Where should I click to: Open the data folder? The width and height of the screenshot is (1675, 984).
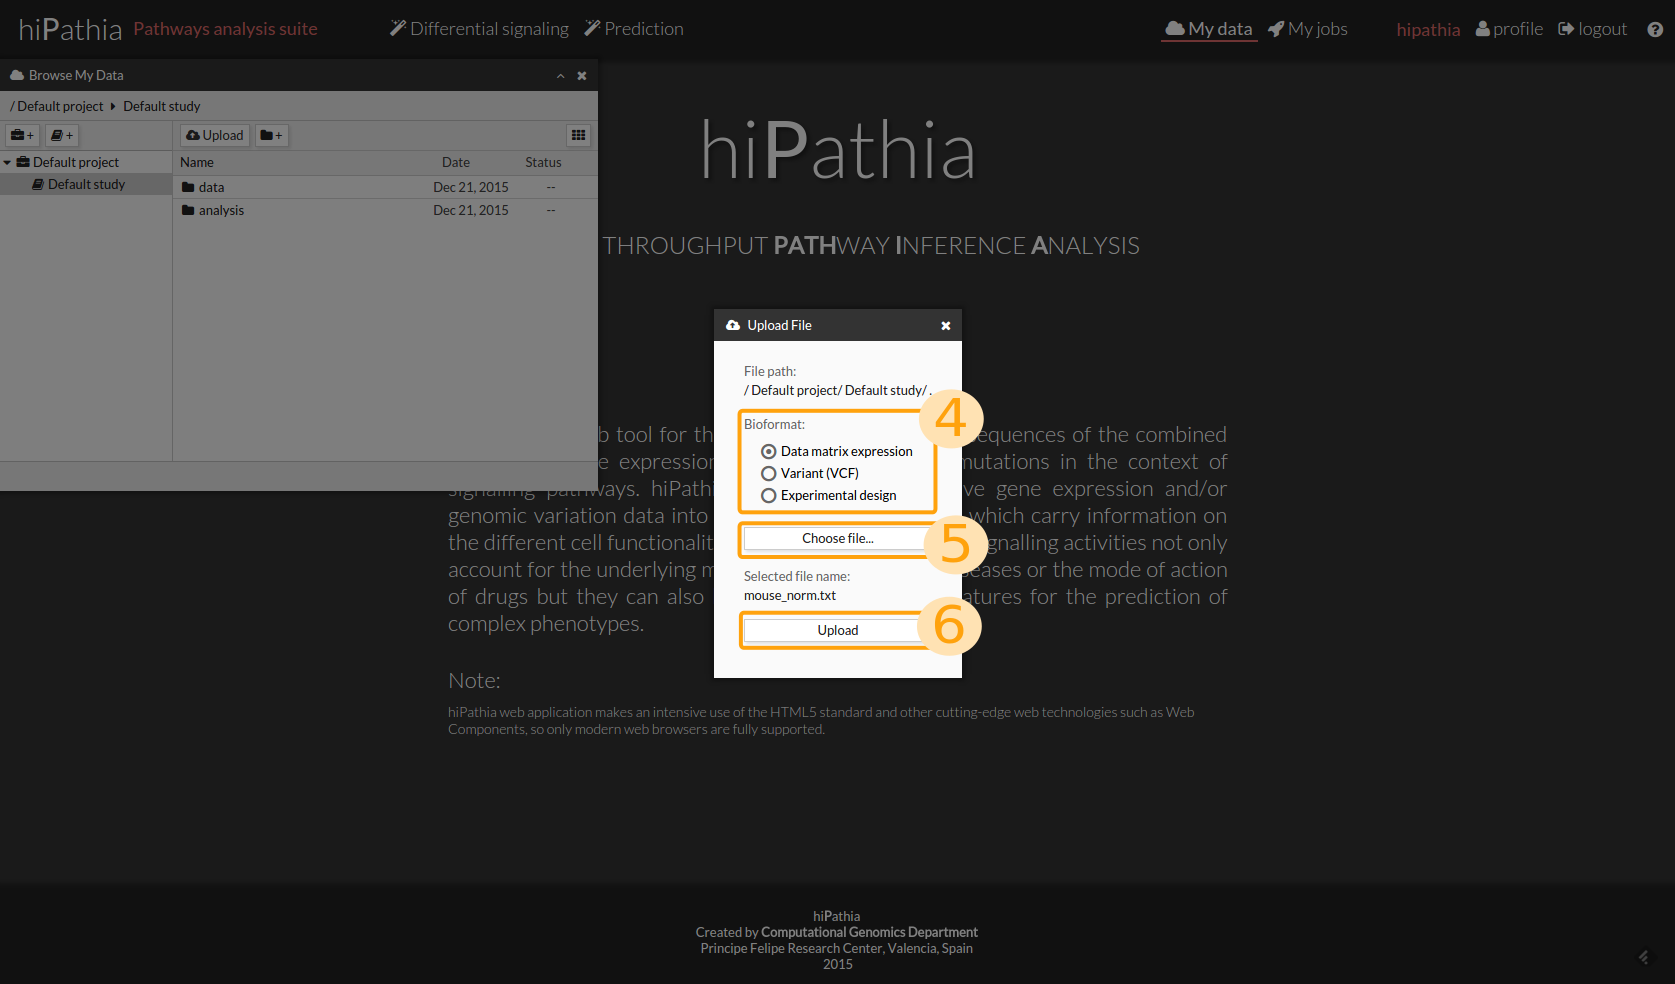pyautogui.click(x=211, y=187)
